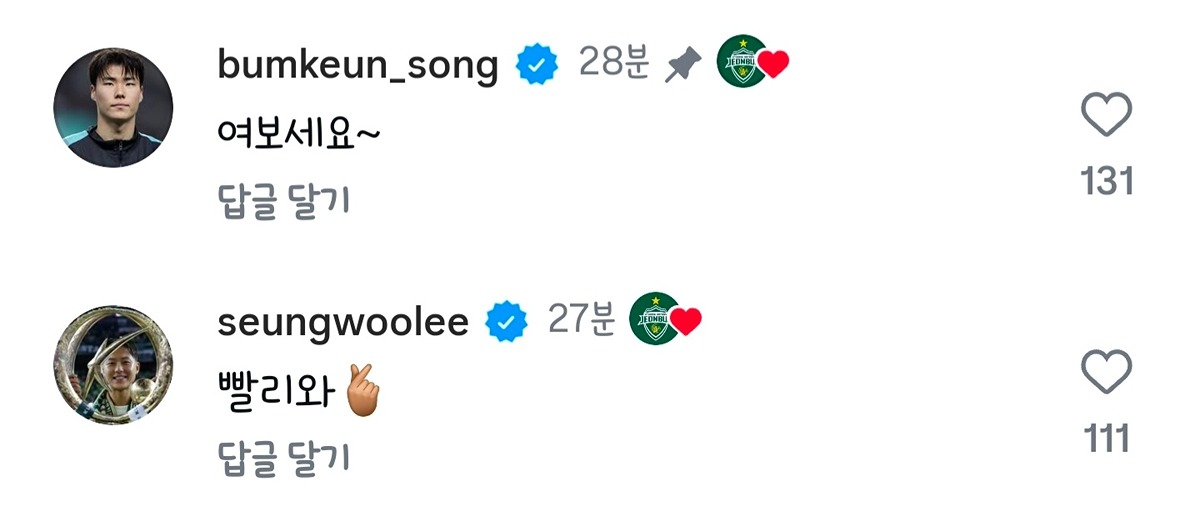Viewport: 1200px width, 516px height.
Task: Click the 28분 timestamp
Action: pyautogui.click(x=615, y=63)
